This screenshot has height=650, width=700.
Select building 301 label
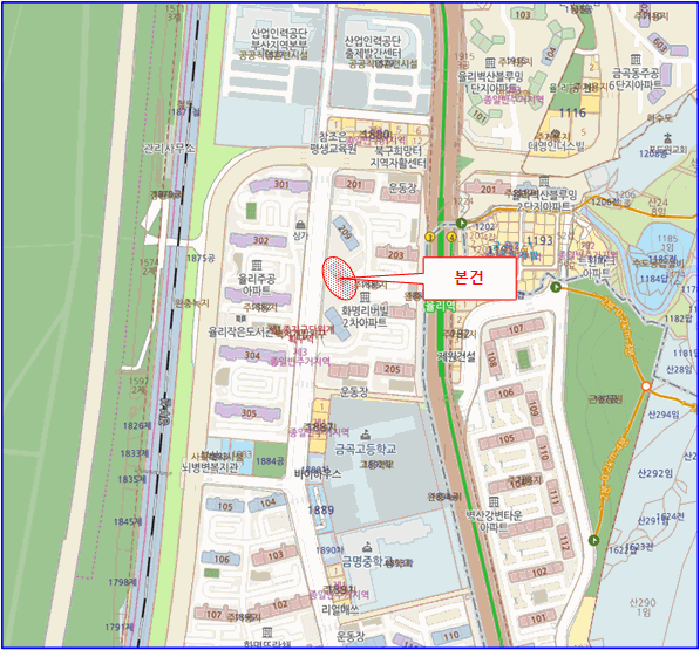point(281,184)
